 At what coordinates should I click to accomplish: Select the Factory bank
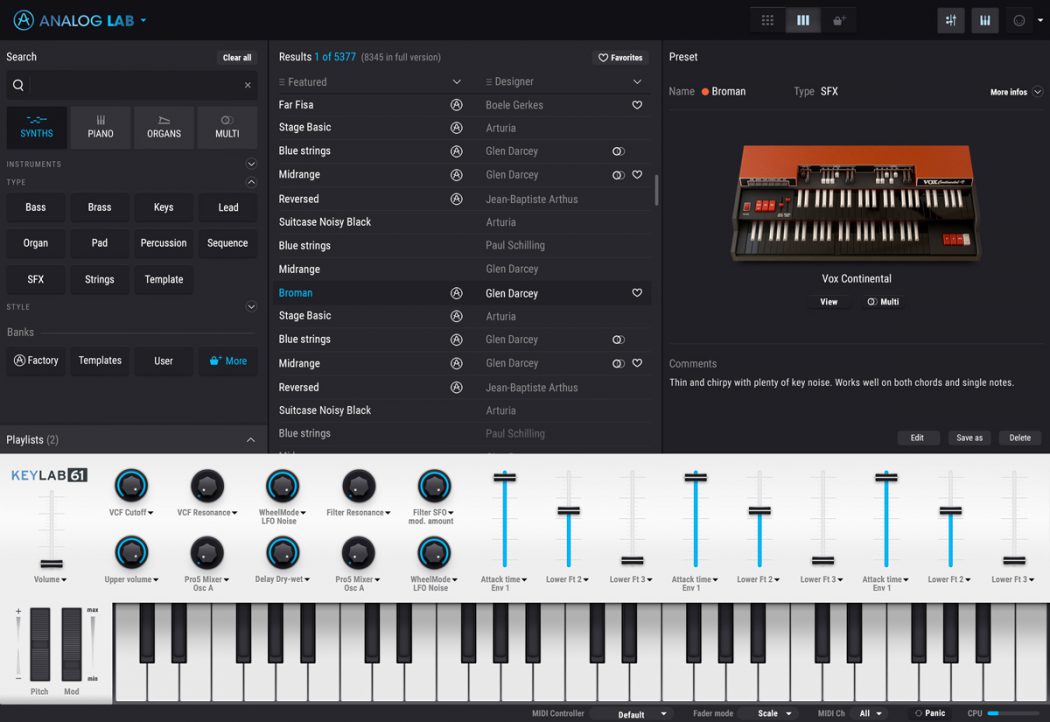36,360
